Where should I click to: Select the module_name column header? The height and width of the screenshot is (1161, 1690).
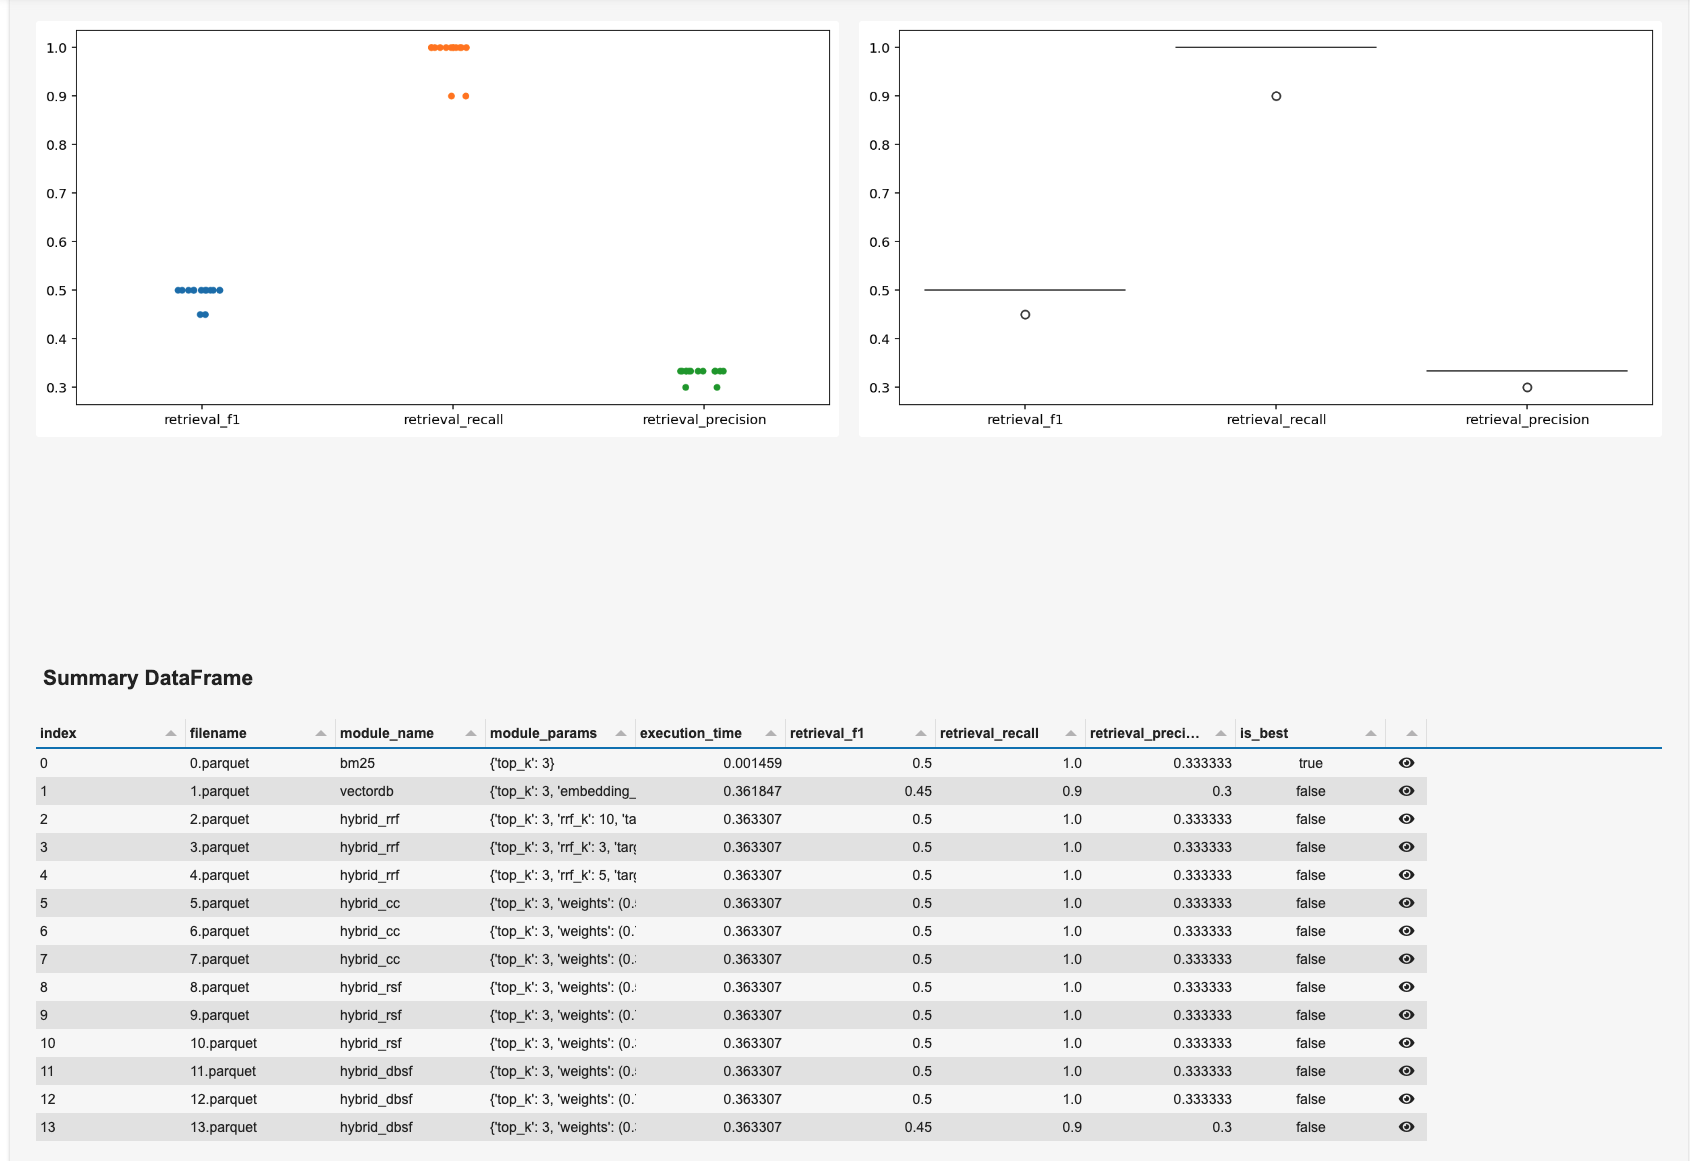tap(387, 733)
